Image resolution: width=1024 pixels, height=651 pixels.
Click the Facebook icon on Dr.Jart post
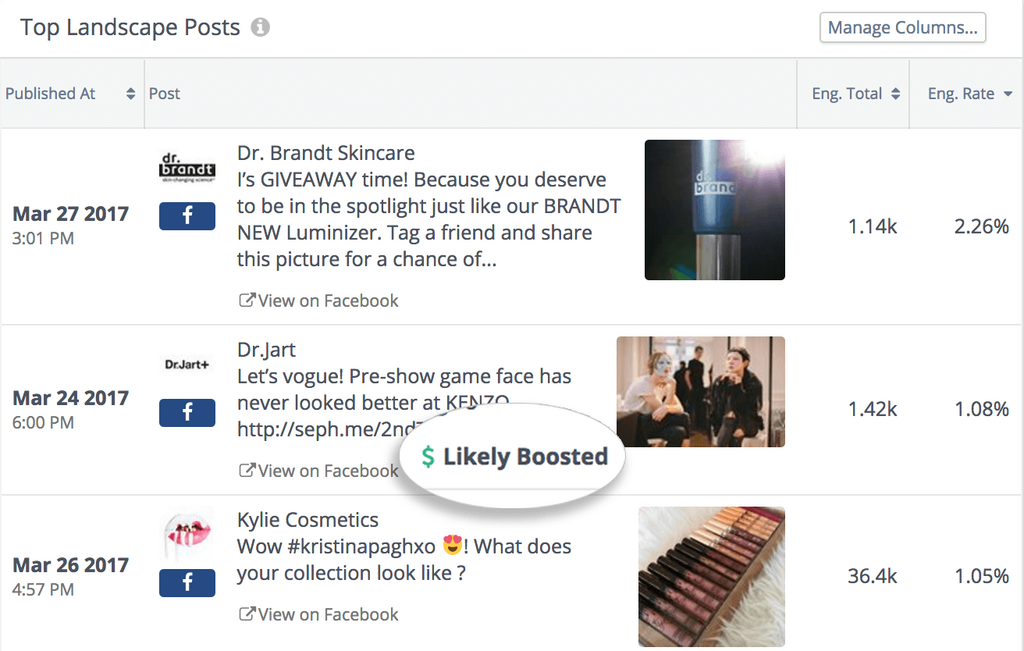(187, 413)
